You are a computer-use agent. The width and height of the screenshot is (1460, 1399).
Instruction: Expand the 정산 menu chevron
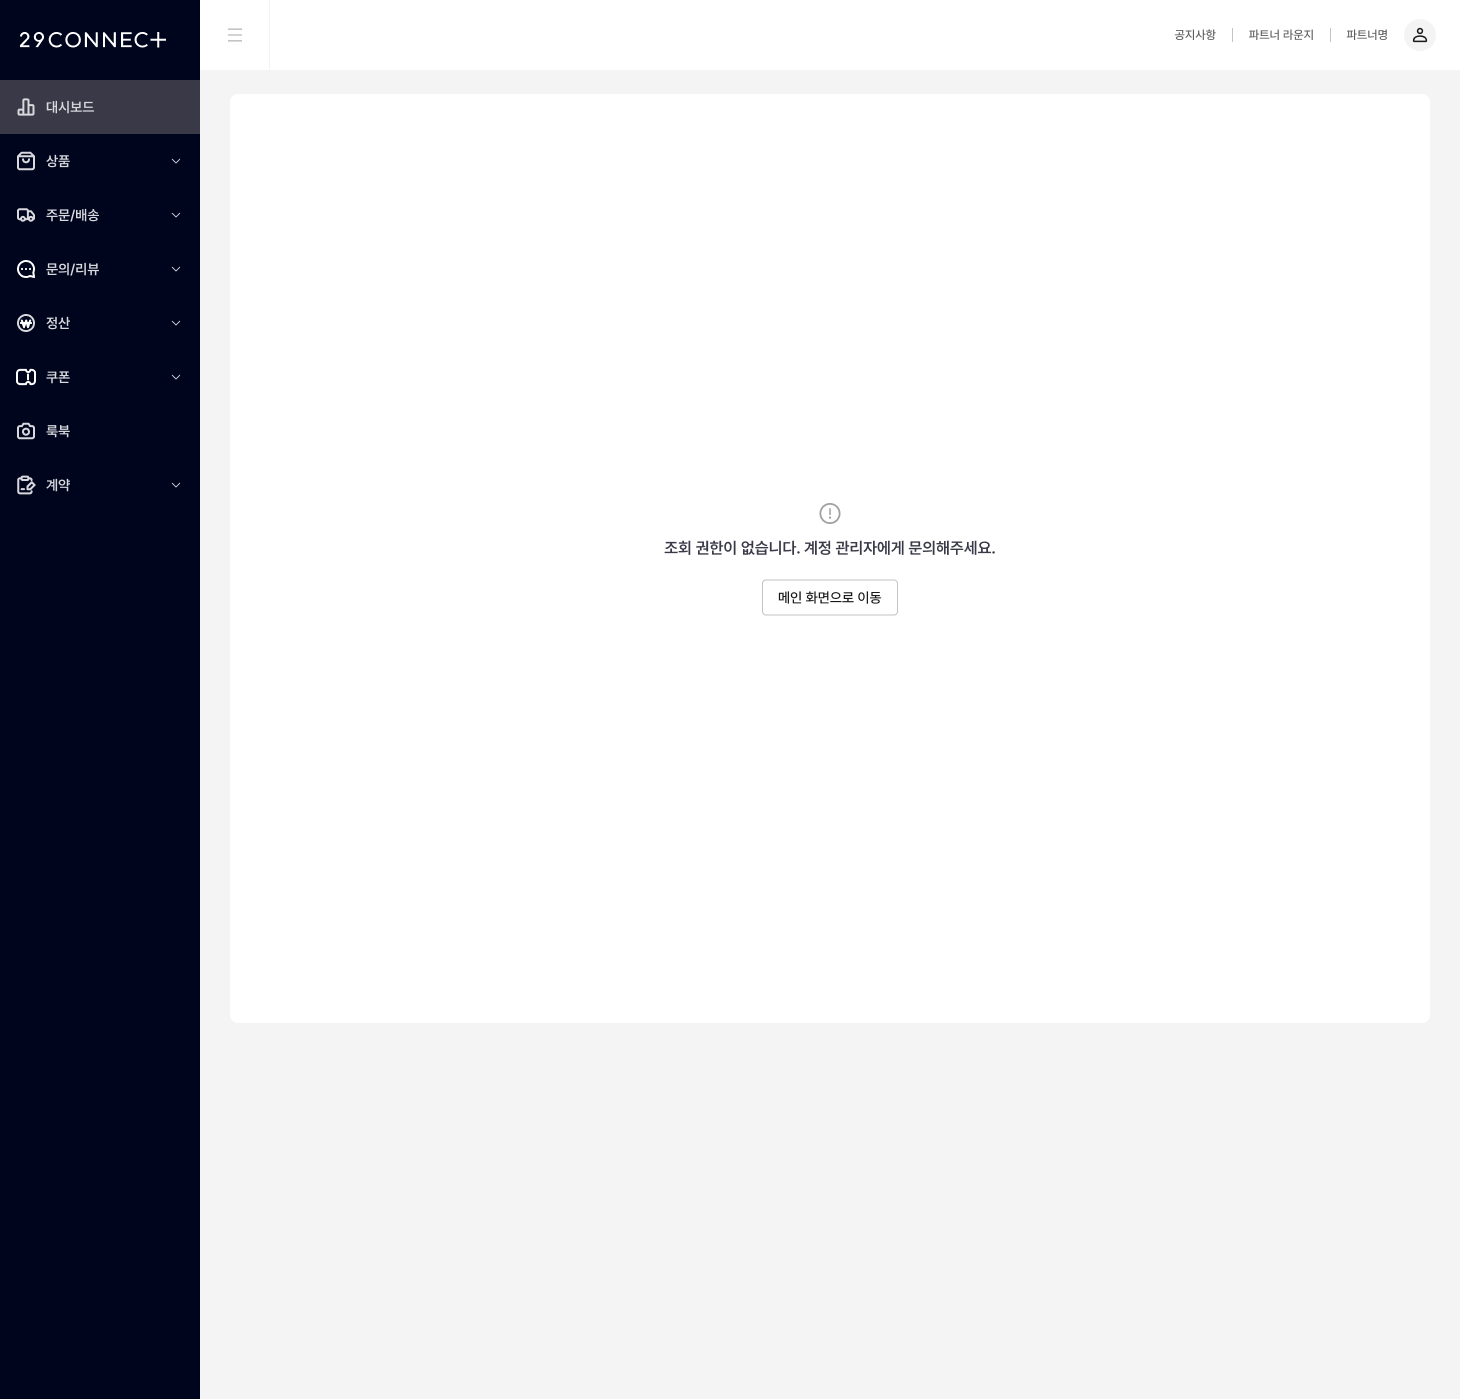pyautogui.click(x=176, y=323)
